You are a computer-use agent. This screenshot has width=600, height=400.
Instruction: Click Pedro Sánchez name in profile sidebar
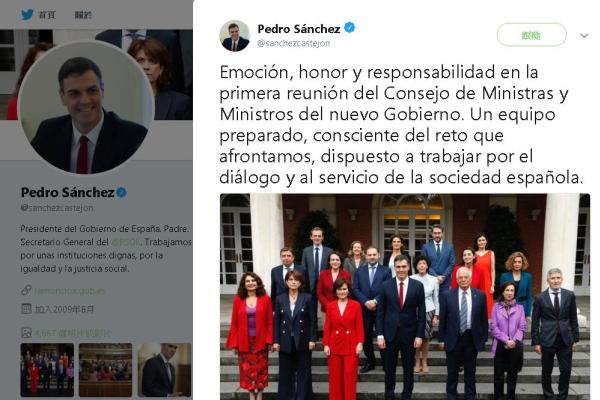pyautogui.click(x=68, y=192)
